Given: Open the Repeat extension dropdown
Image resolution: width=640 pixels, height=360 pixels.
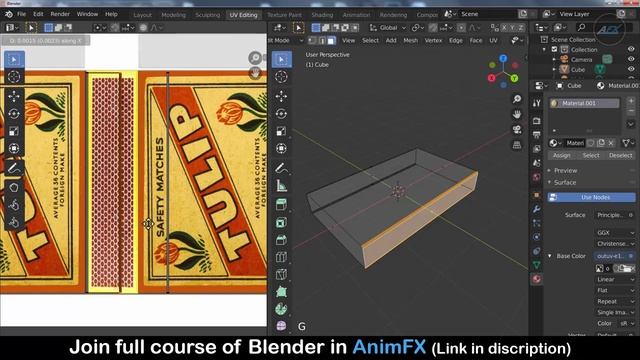Looking at the screenshot, I should point(615,301).
